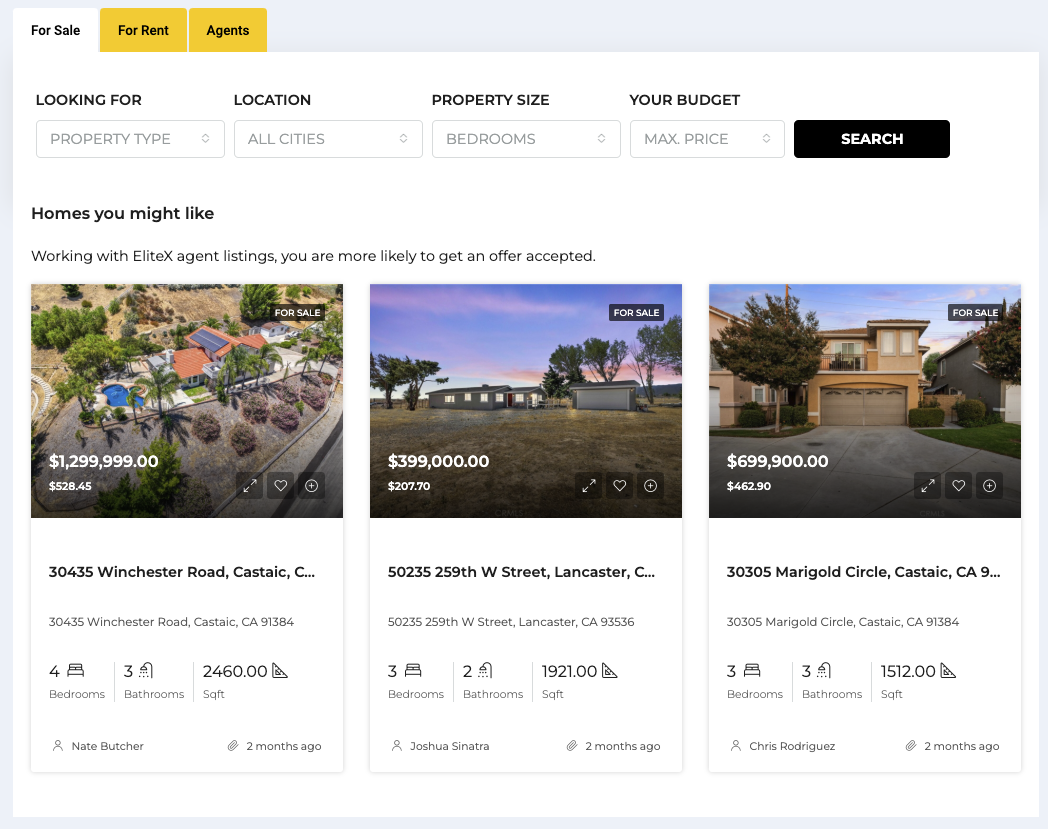Click the paperclip icon on 259th W Street card
1048x829 pixels.
coord(571,745)
